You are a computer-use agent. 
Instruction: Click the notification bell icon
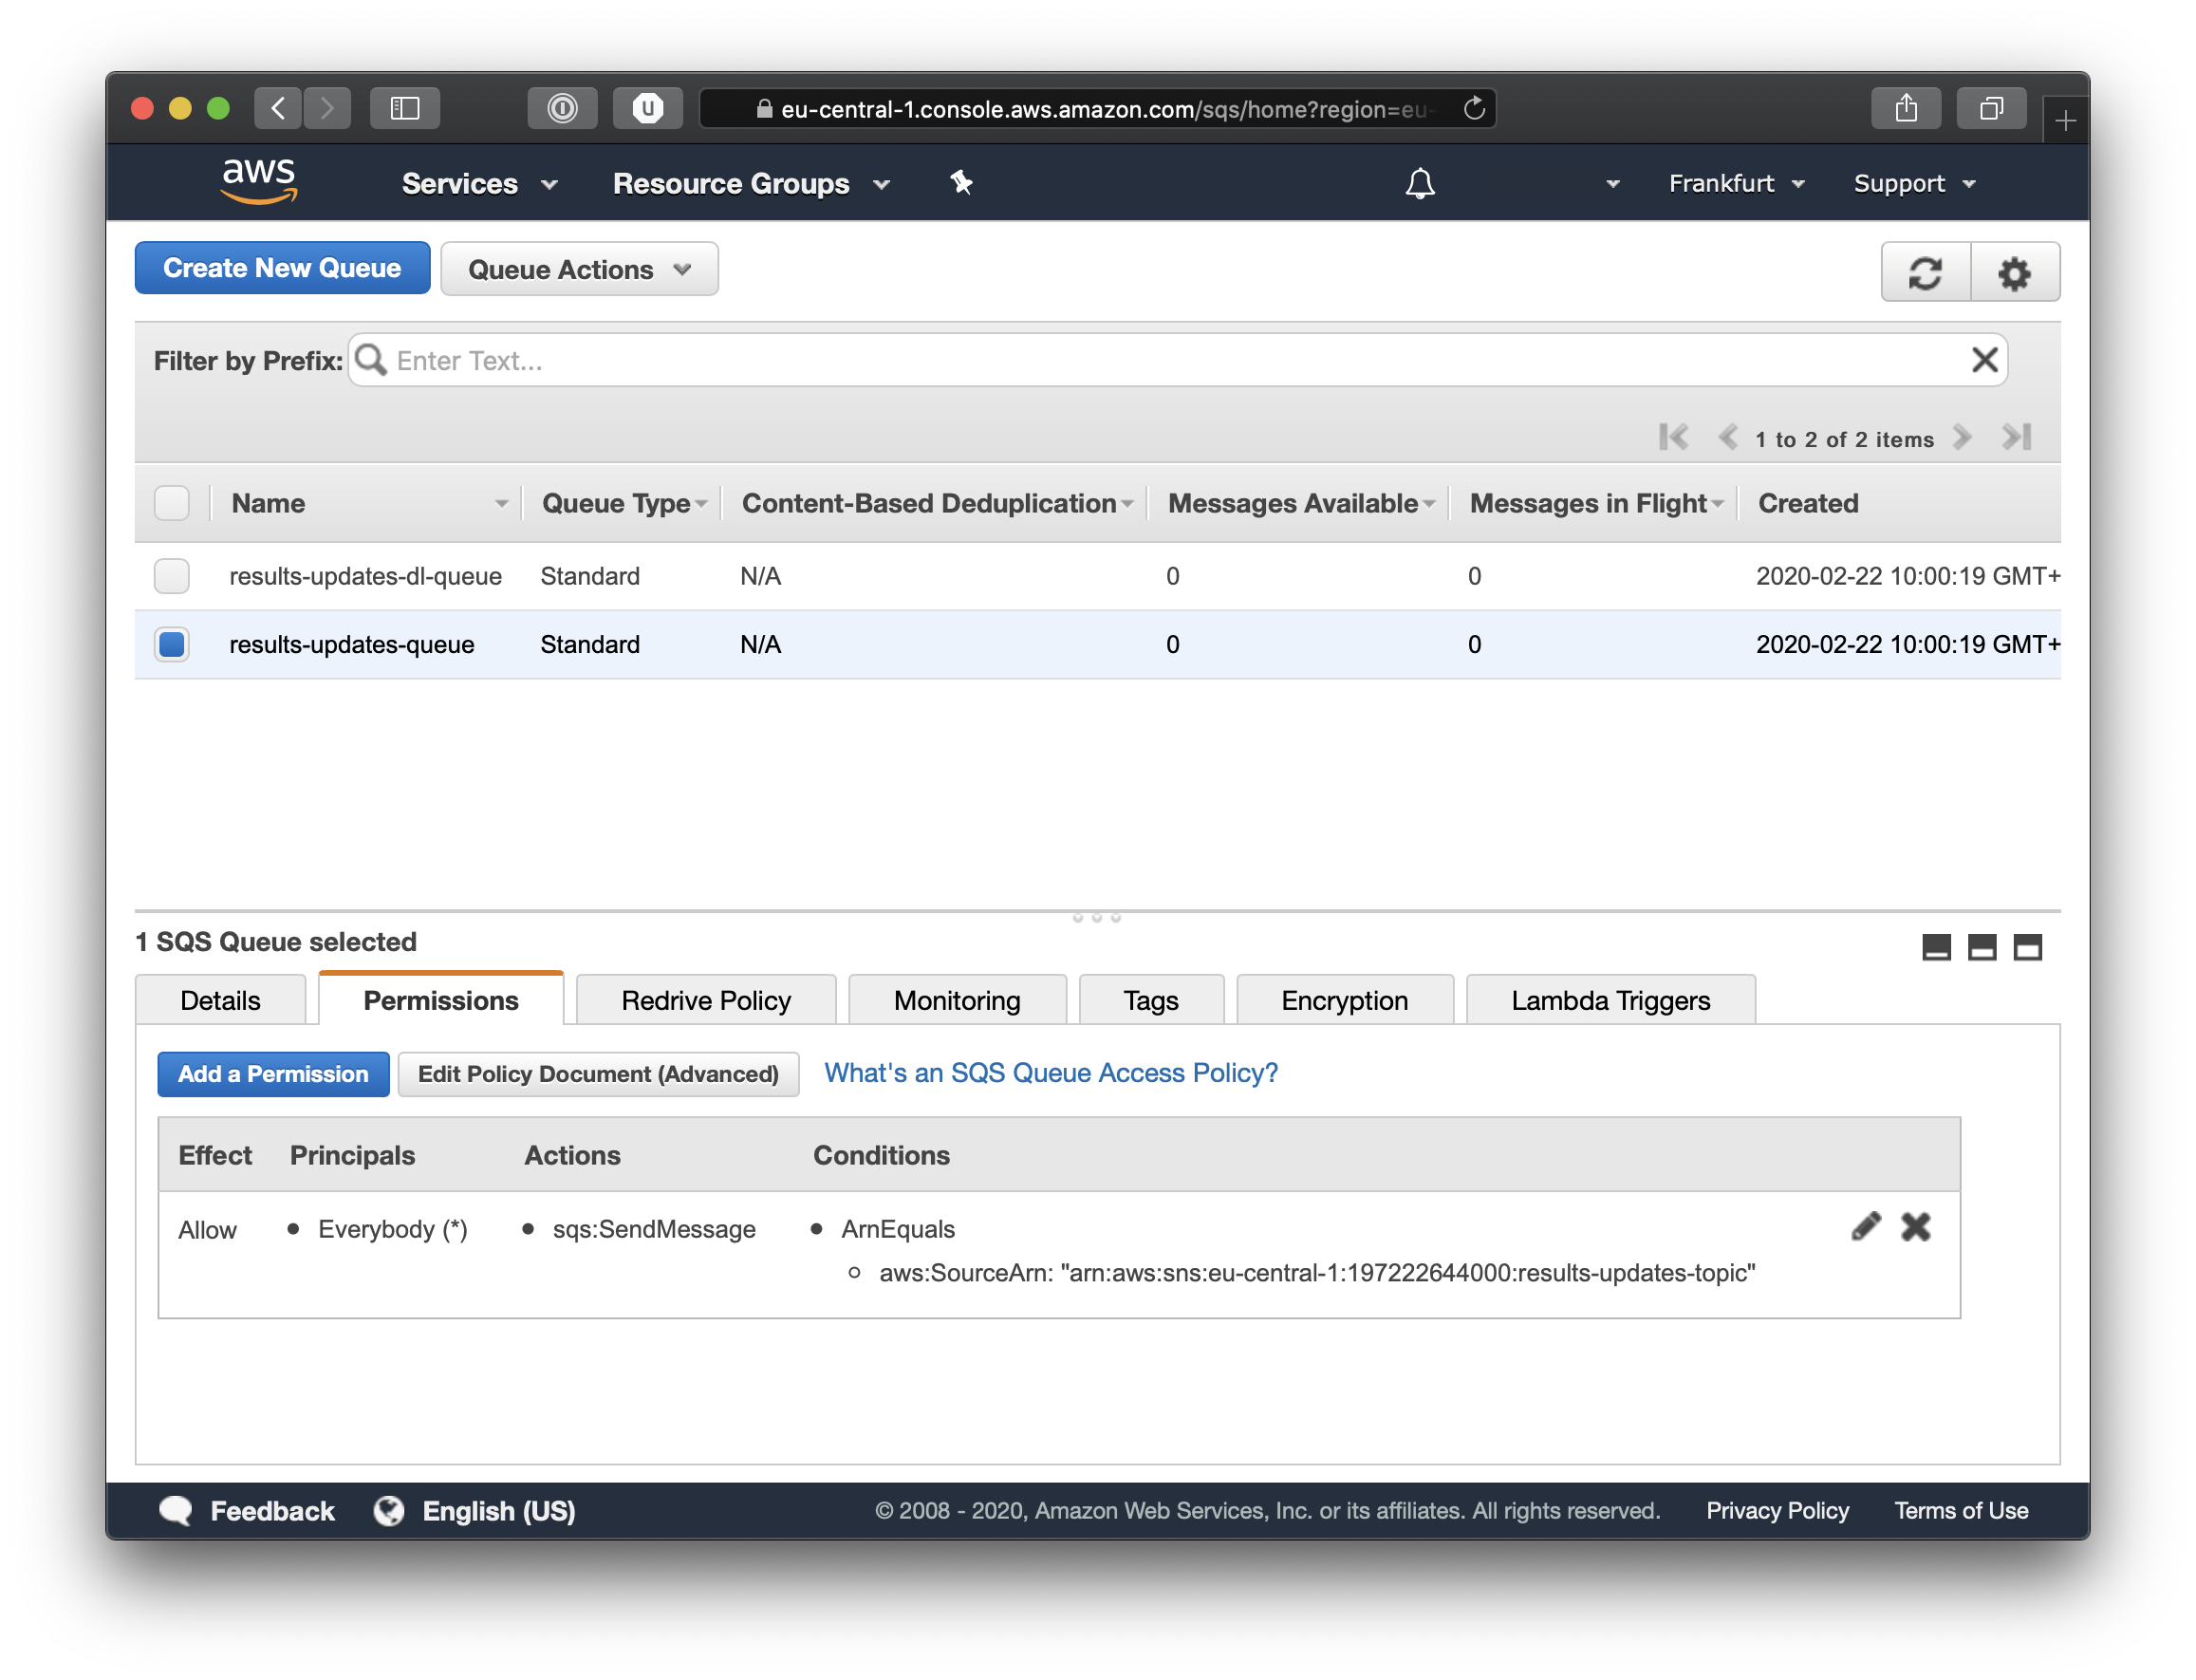click(x=1420, y=183)
